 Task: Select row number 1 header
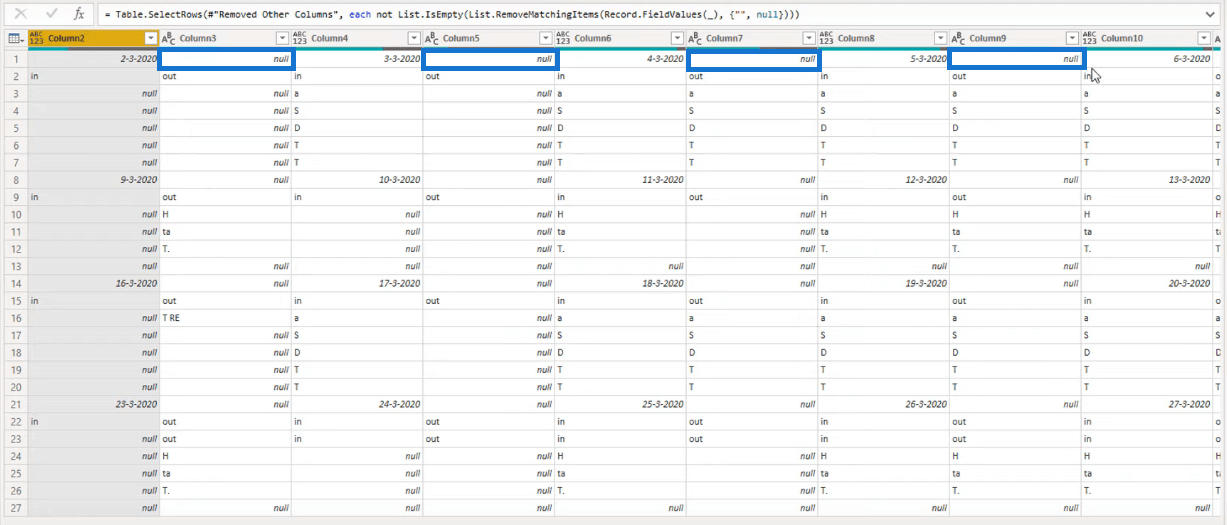[14, 59]
